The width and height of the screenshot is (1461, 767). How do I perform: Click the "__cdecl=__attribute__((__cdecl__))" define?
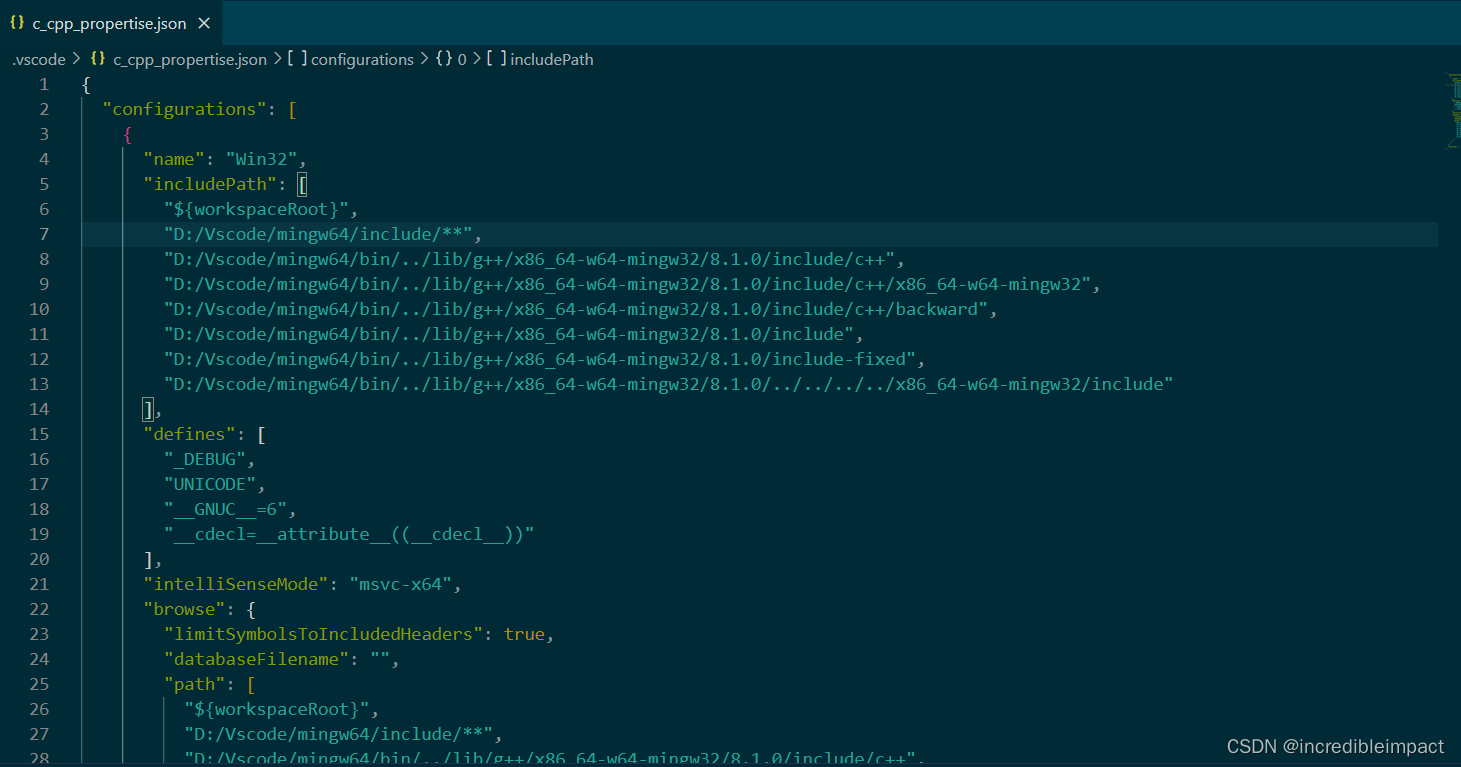tap(349, 534)
